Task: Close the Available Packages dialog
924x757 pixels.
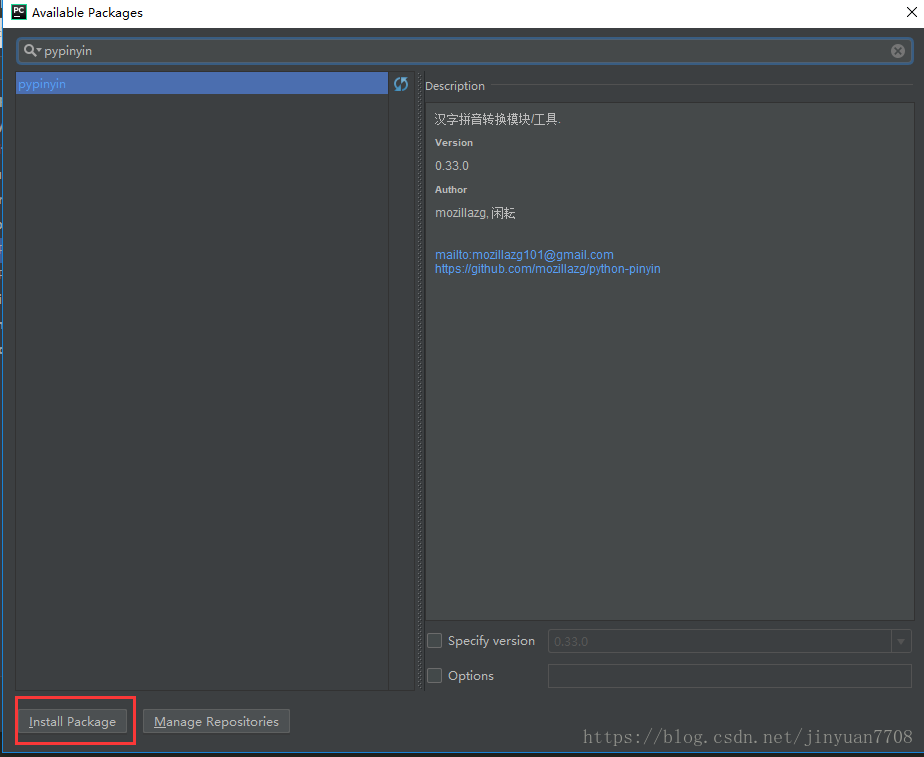Action: click(x=912, y=12)
